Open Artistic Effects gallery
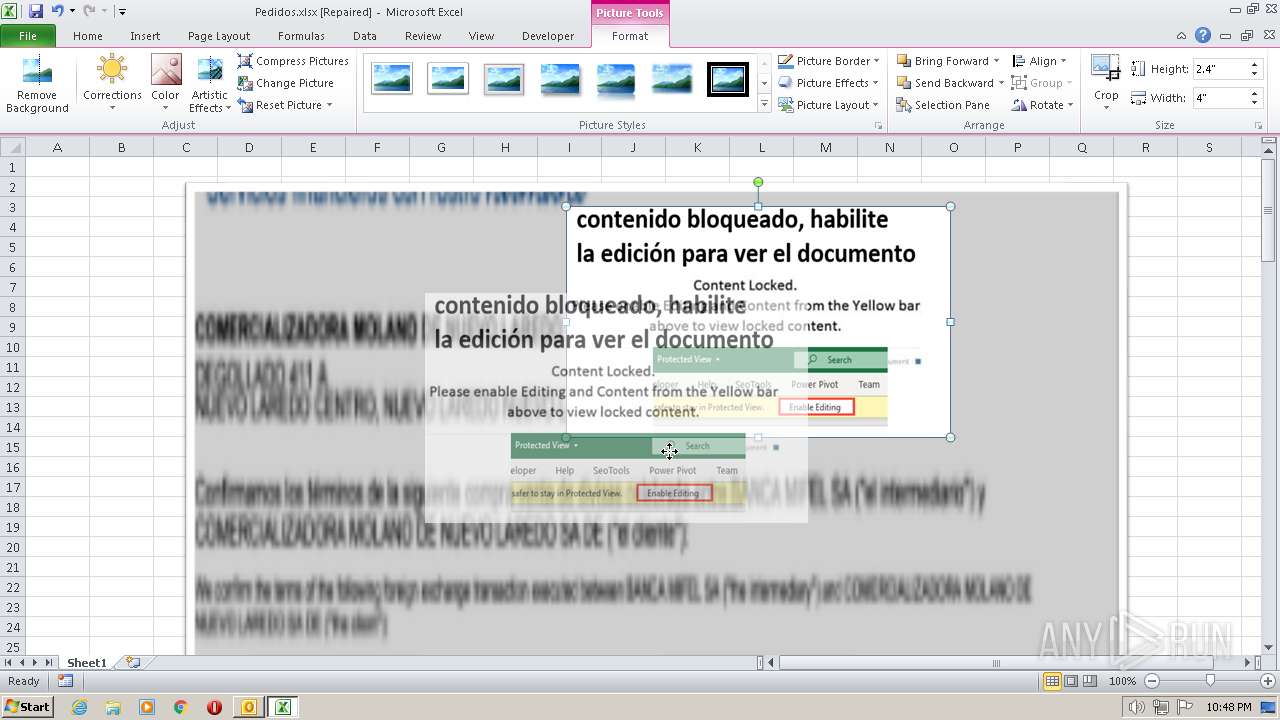 click(x=210, y=85)
